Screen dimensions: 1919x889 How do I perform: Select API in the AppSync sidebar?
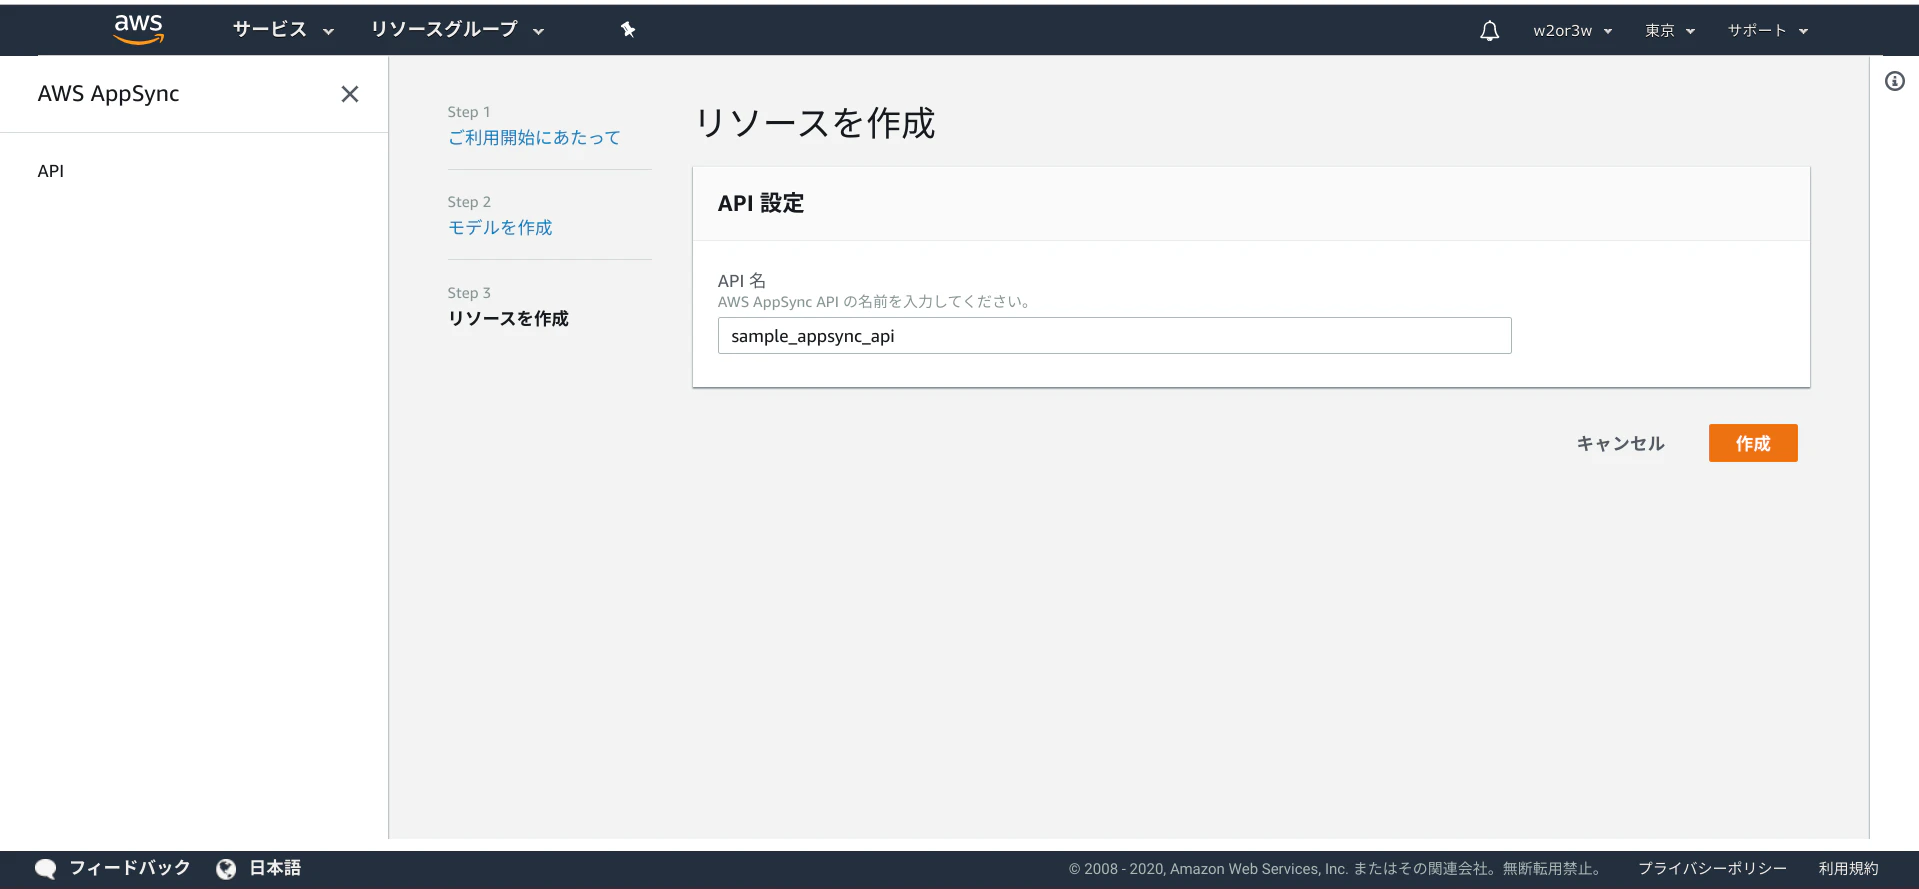pyautogui.click(x=51, y=171)
